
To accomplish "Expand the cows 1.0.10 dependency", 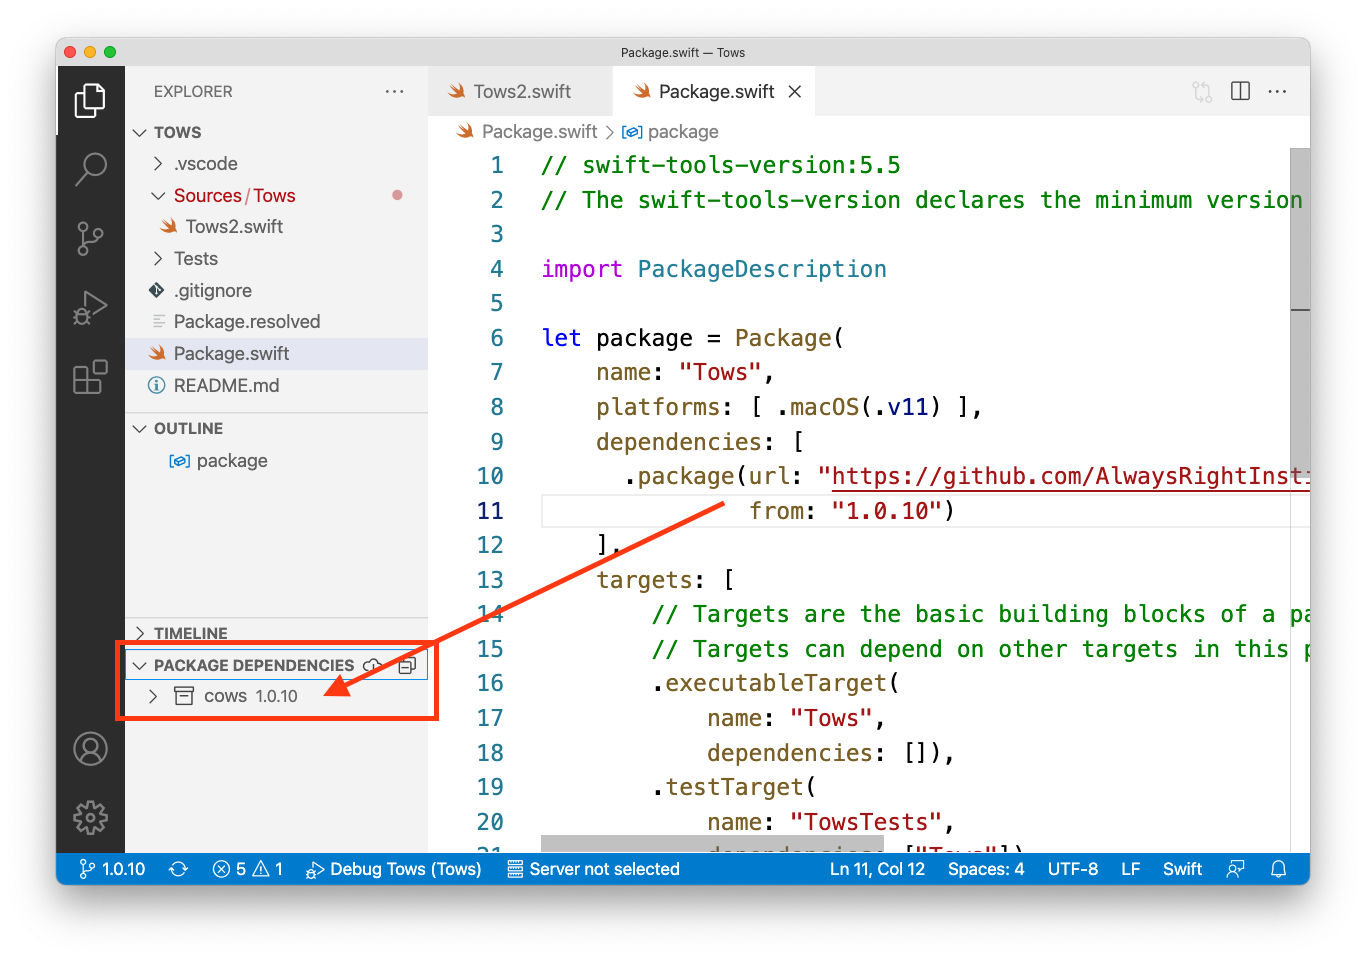I will click(153, 696).
